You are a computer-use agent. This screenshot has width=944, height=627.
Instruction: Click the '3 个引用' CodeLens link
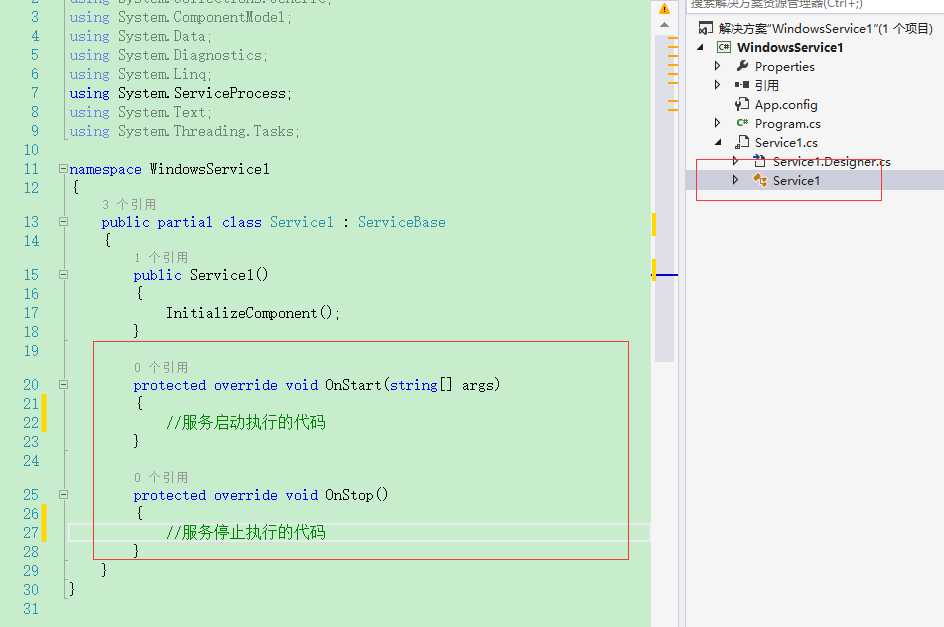tap(129, 204)
